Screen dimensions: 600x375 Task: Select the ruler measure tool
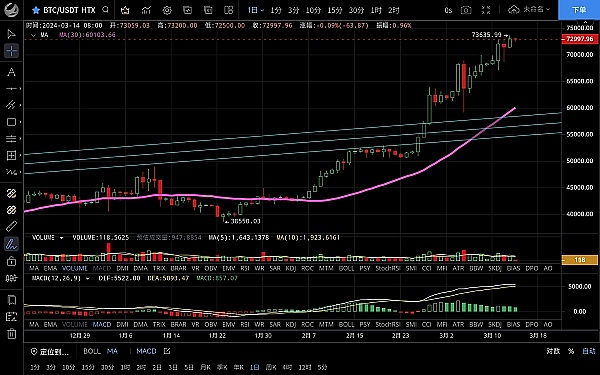click(x=11, y=227)
